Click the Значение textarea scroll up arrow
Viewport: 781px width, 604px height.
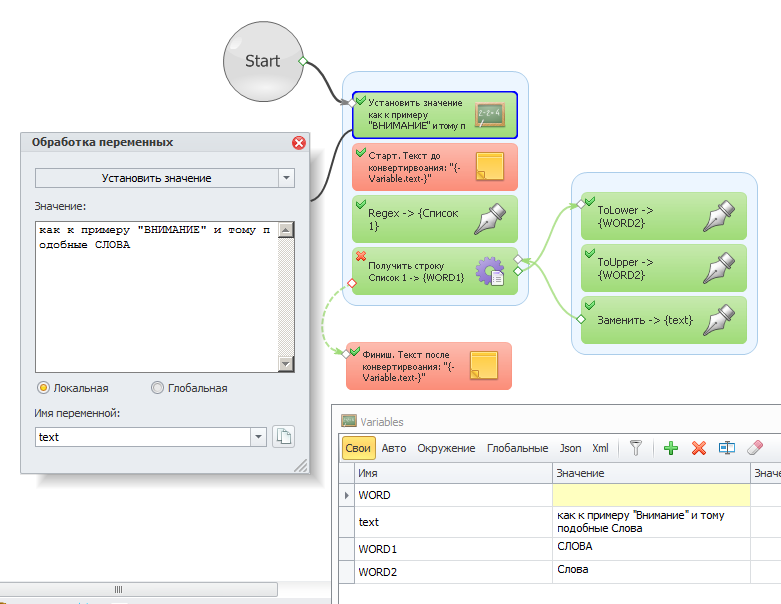(x=285, y=230)
